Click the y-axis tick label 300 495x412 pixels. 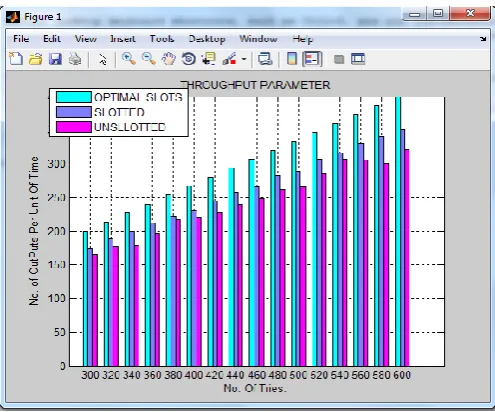[56, 164]
